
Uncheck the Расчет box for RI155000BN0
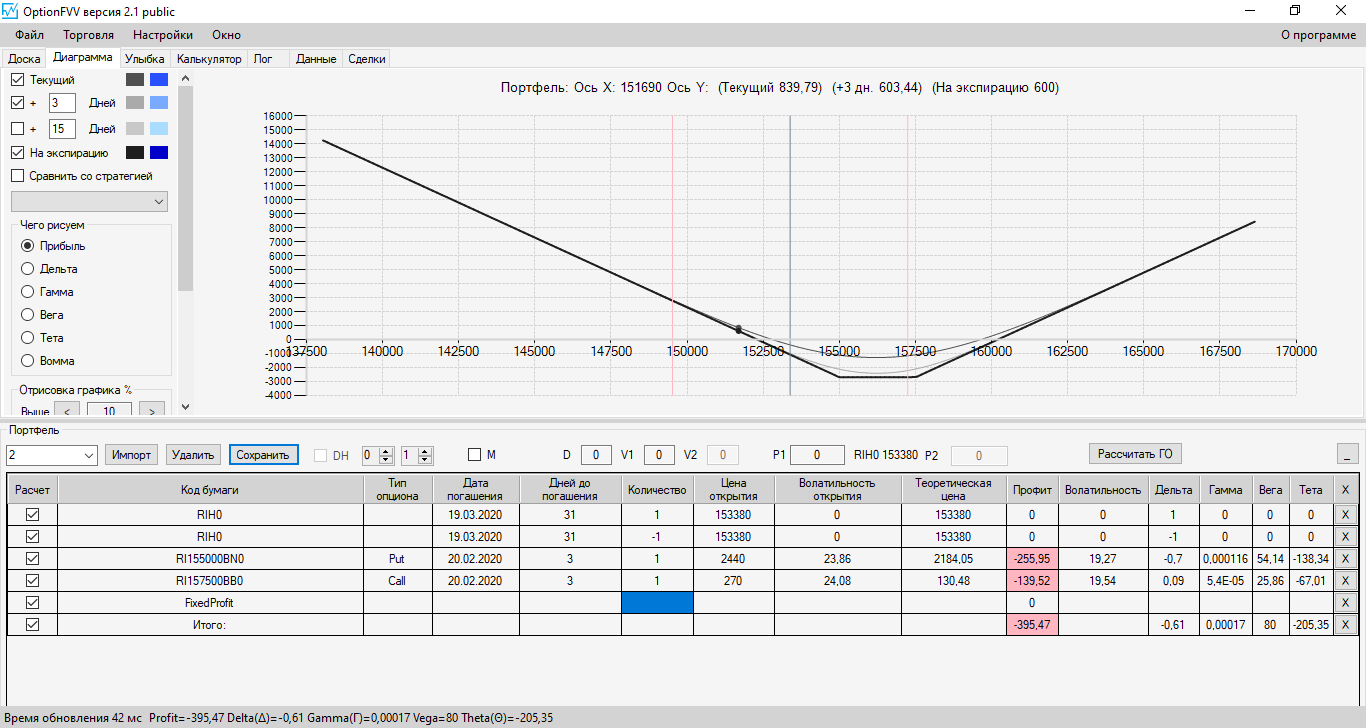(x=33, y=559)
